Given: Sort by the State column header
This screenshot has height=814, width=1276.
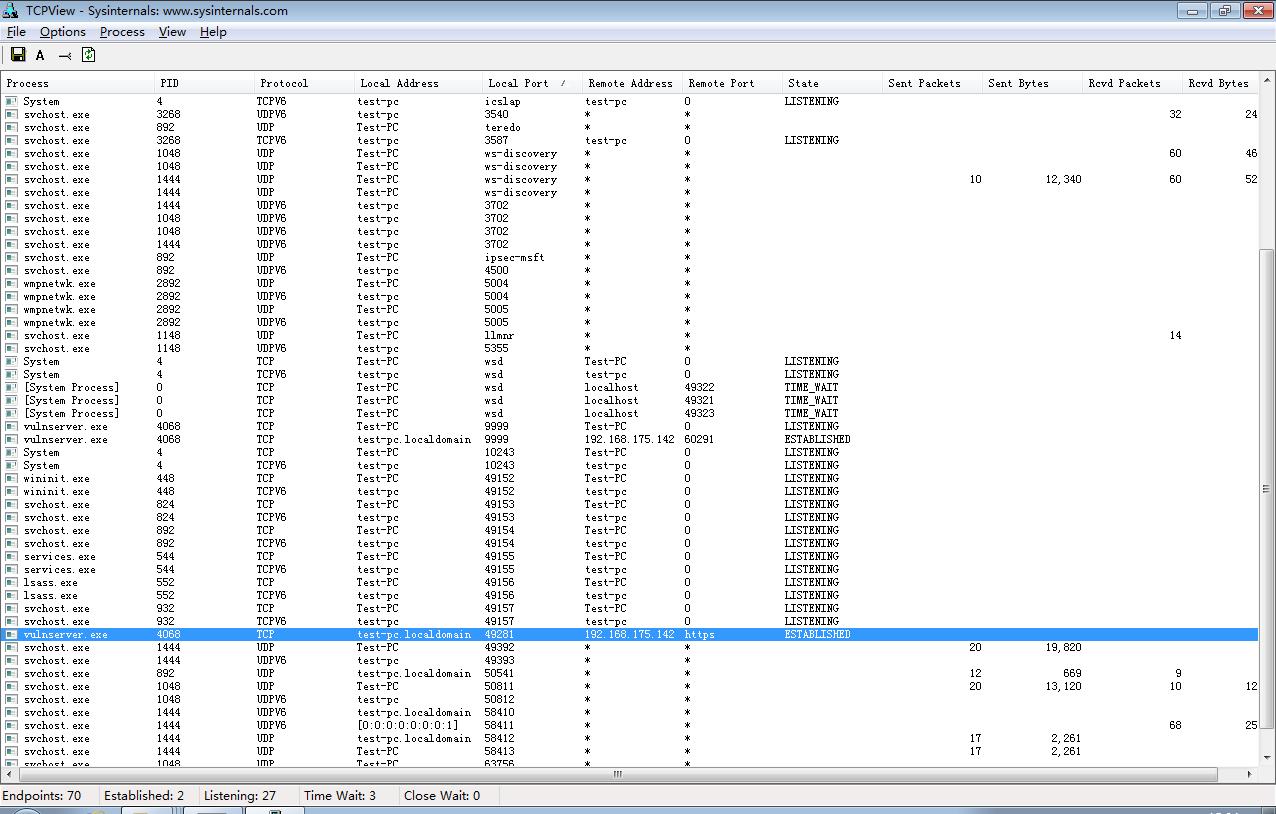Looking at the screenshot, I should (x=831, y=83).
